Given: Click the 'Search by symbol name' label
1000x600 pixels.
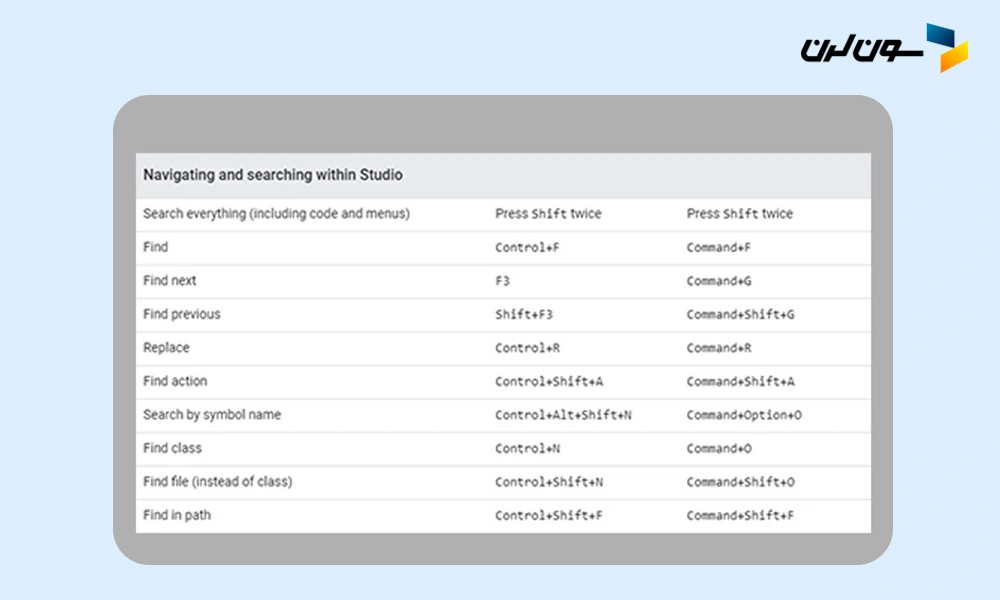Looking at the screenshot, I should [x=212, y=415].
